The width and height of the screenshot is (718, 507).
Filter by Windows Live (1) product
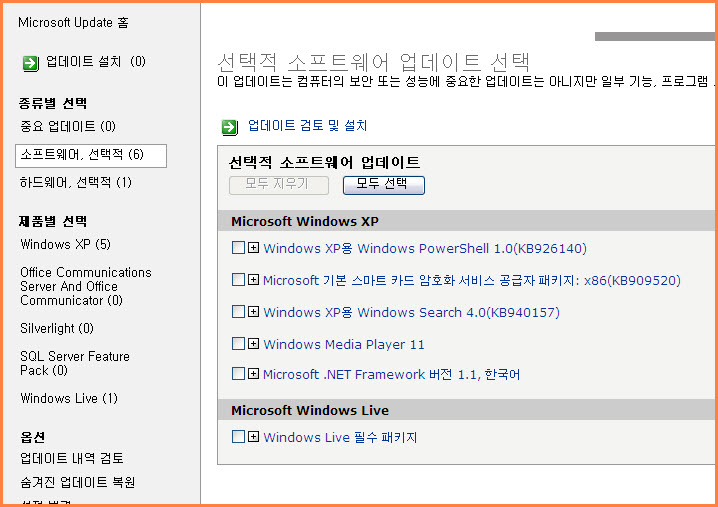tap(69, 398)
